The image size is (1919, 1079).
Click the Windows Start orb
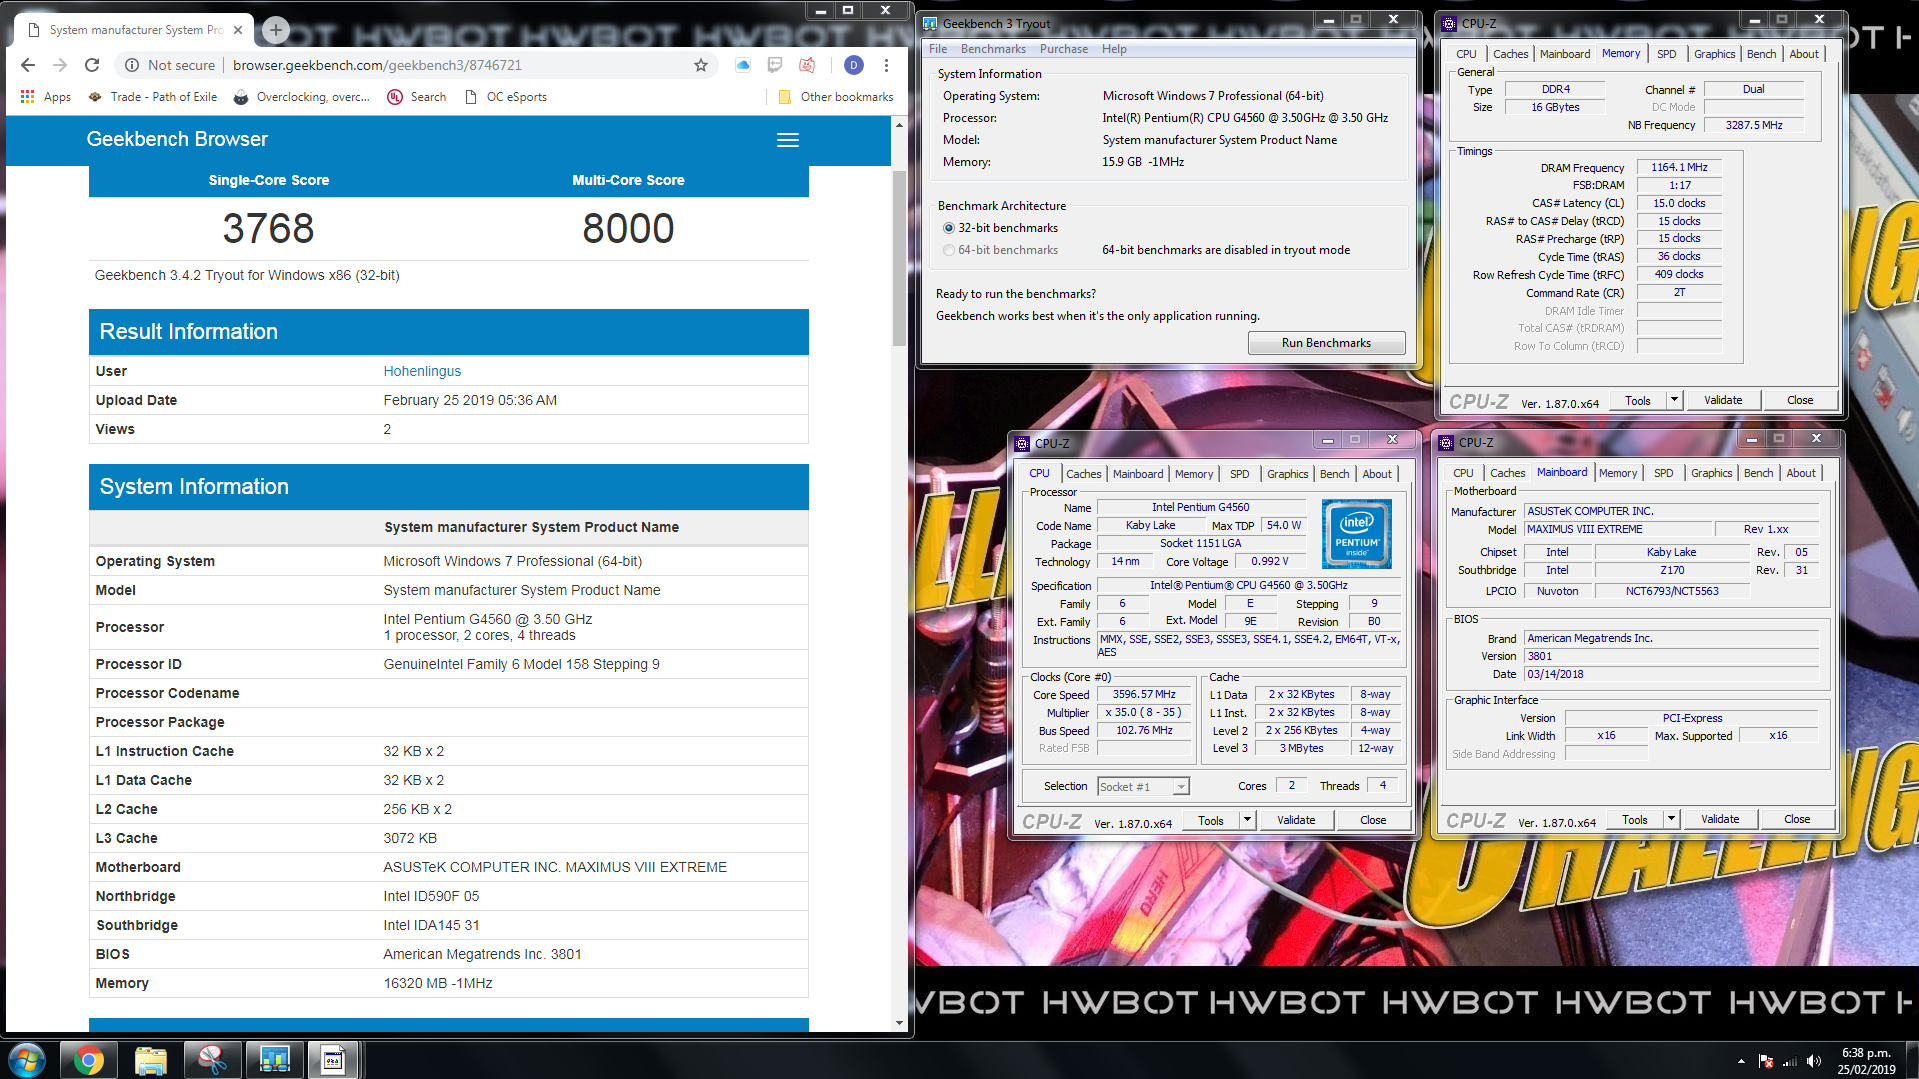click(x=26, y=1059)
